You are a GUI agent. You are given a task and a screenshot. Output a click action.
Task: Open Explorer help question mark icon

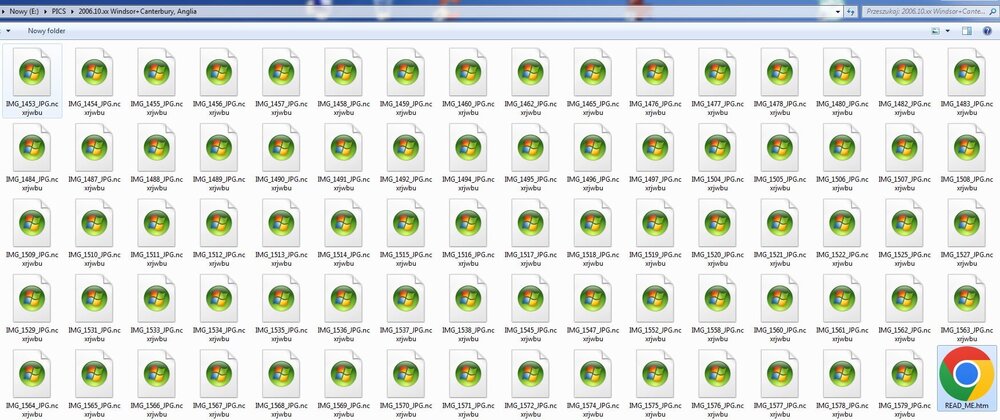point(988,31)
